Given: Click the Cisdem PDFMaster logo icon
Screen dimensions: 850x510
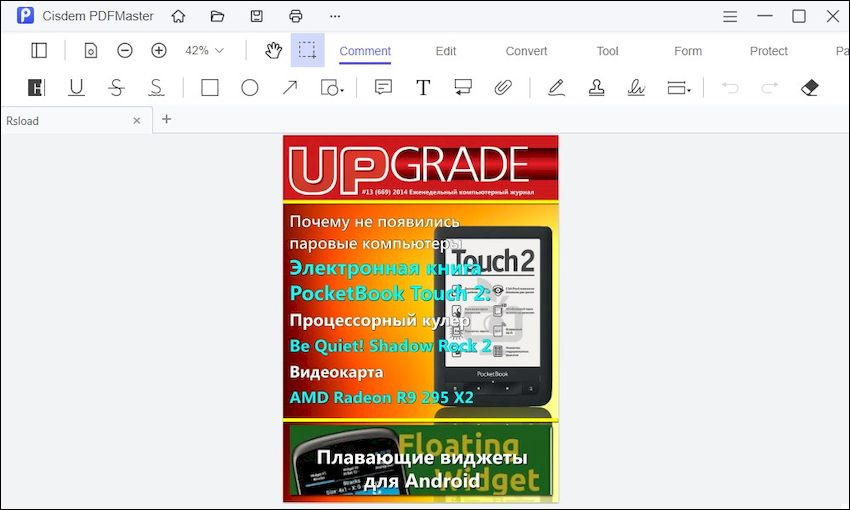Looking at the screenshot, I should coord(25,16).
